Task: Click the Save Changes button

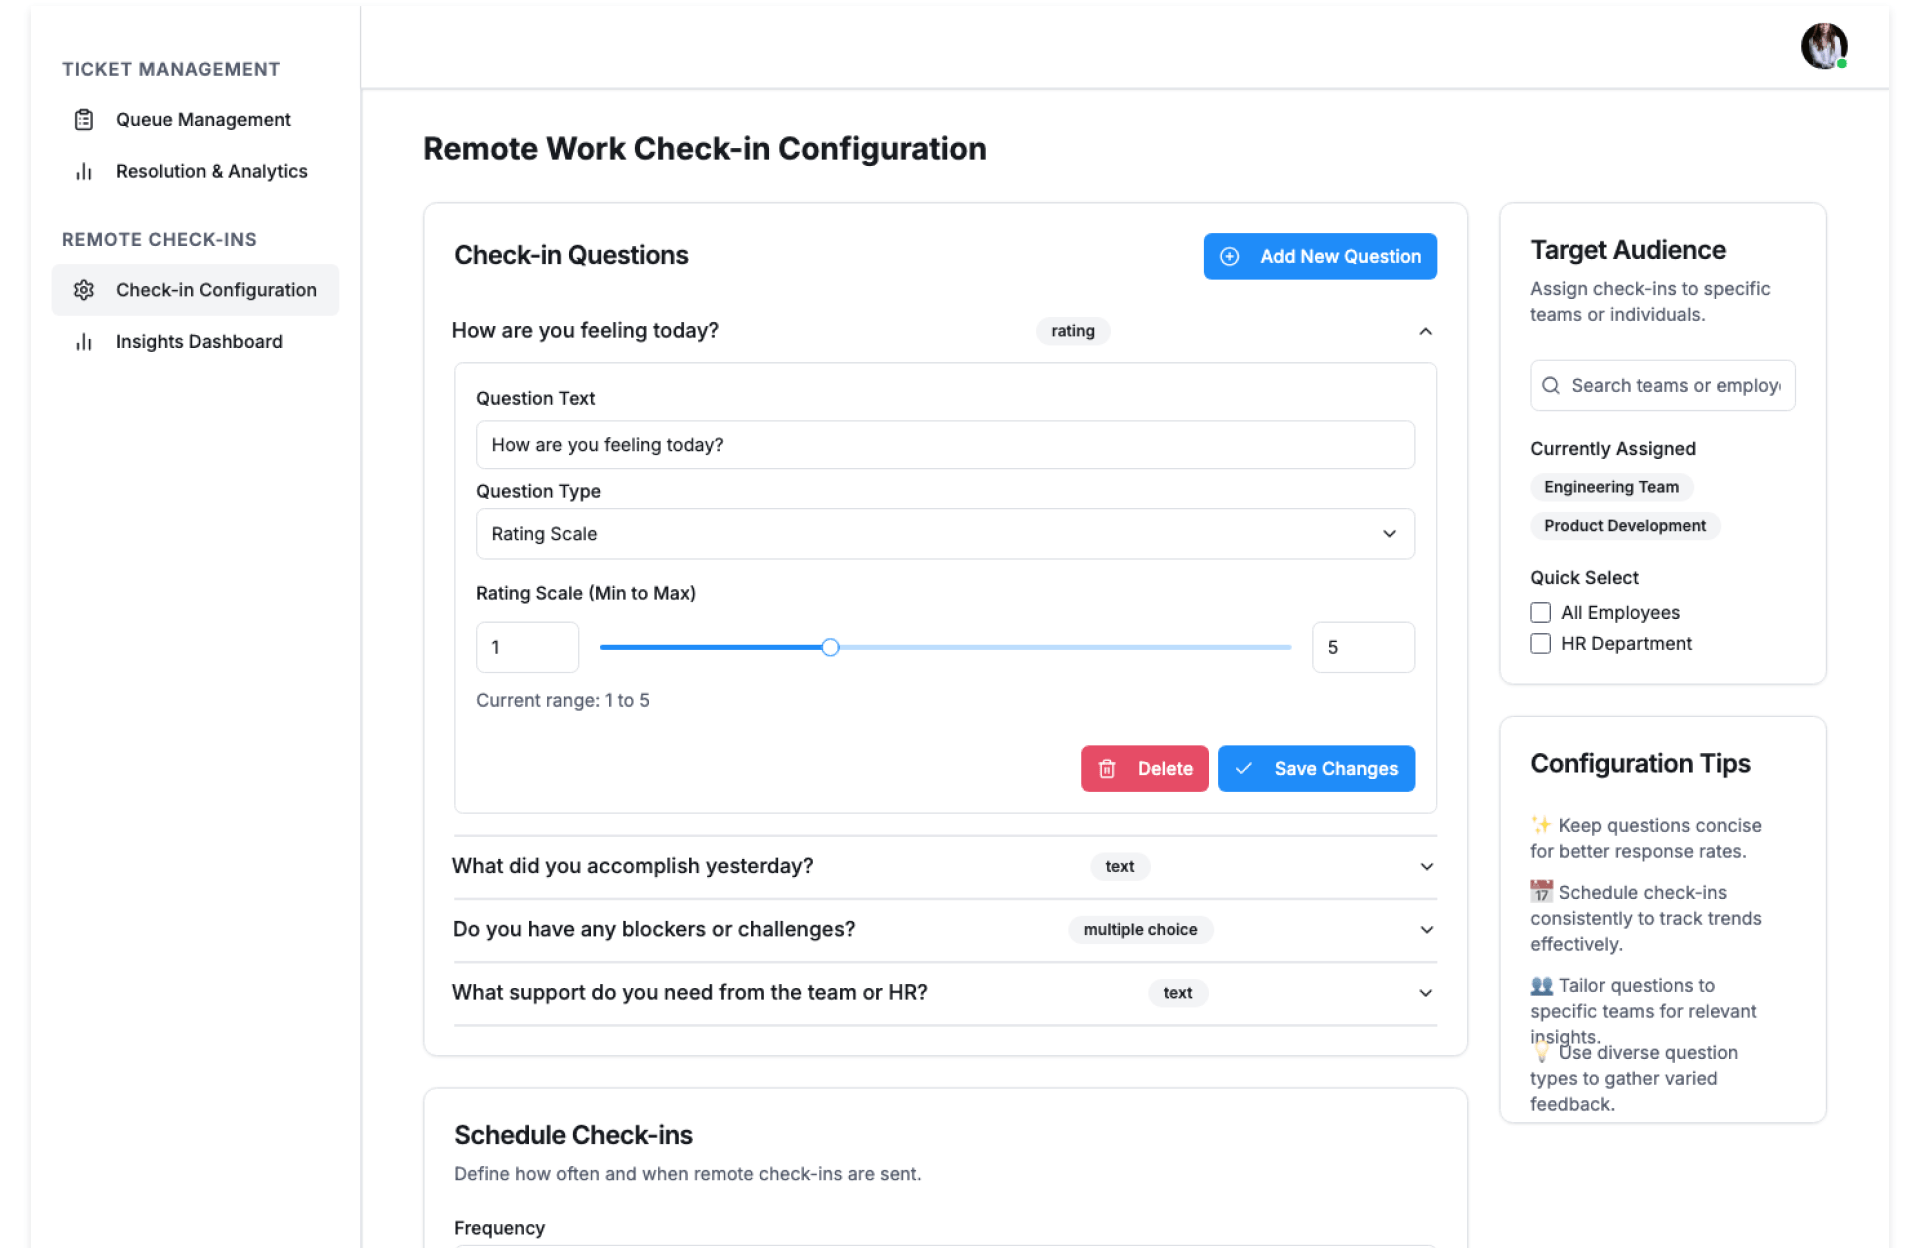Action: (x=1315, y=769)
